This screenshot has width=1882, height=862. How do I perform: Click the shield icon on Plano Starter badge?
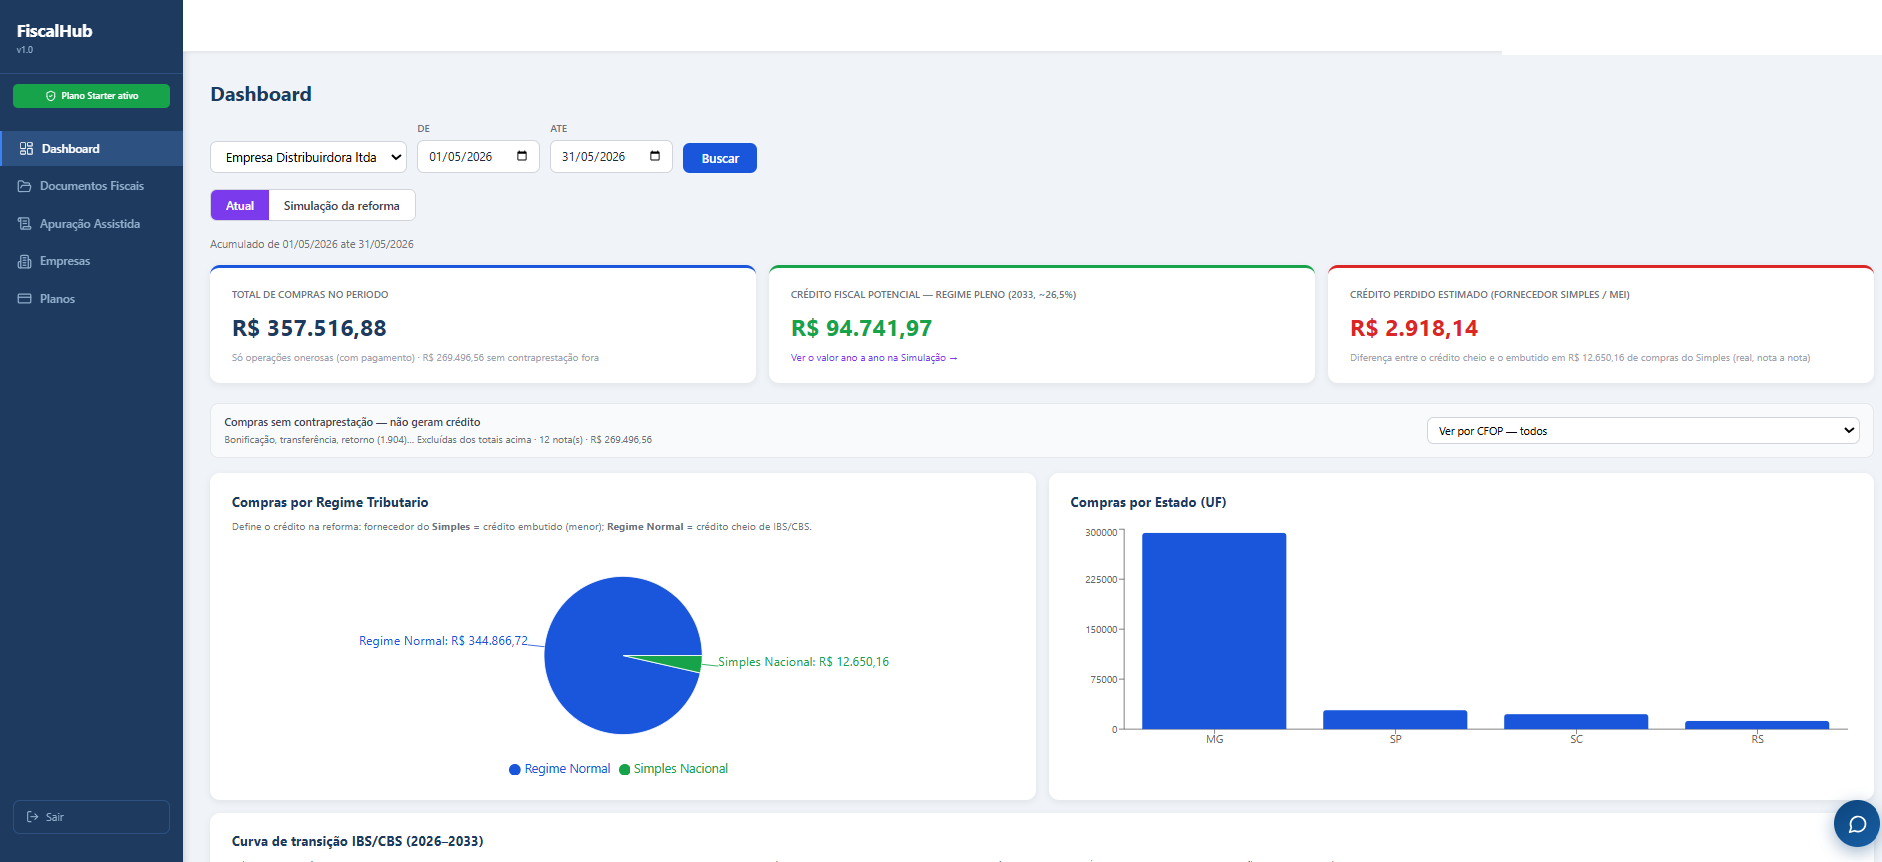pyautogui.click(x=50, y=96)
